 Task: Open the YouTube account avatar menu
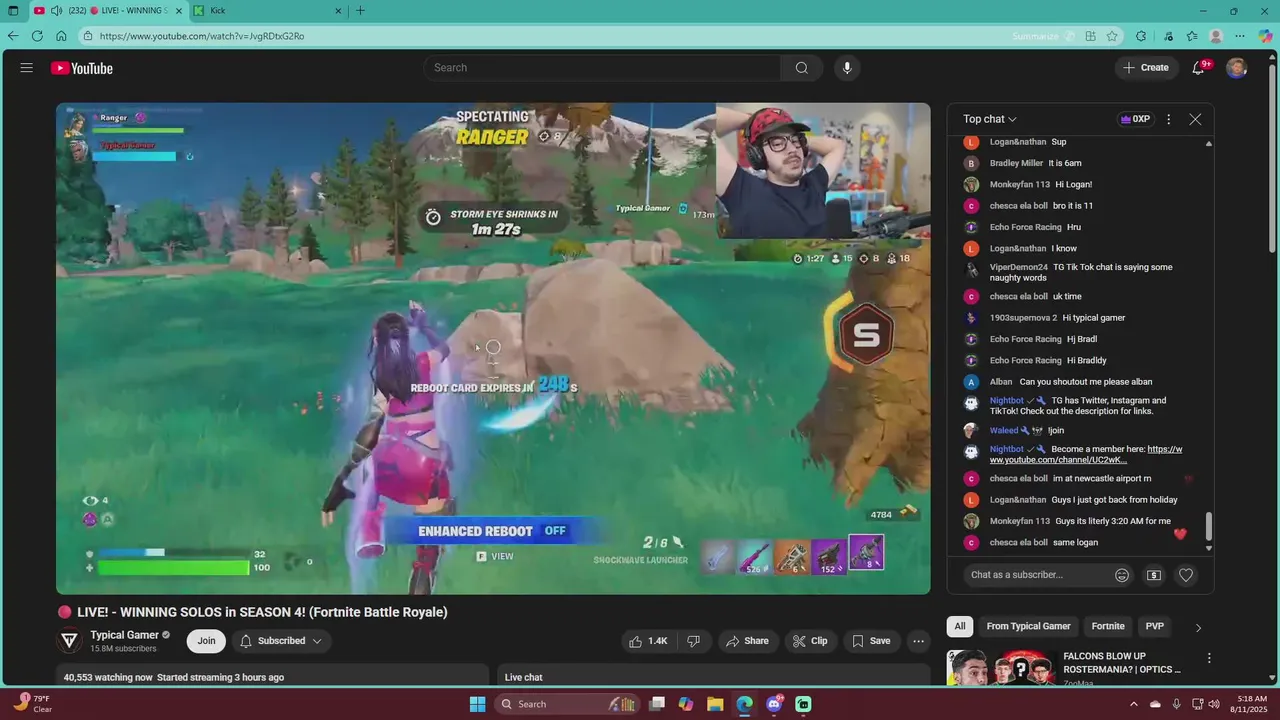click(1237, 68)
